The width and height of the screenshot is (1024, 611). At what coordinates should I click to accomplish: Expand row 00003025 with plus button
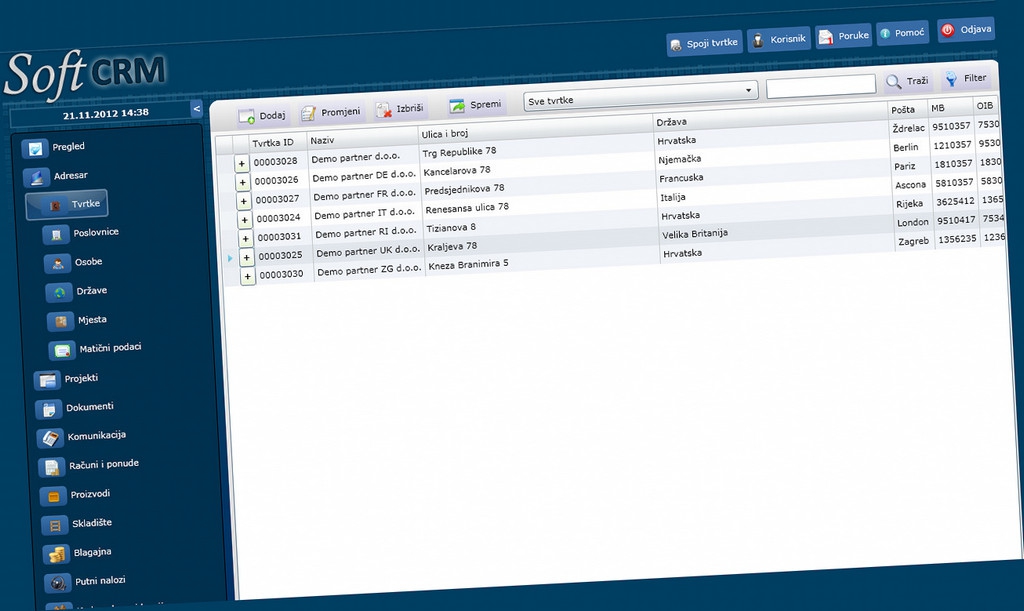coord(247,258)
